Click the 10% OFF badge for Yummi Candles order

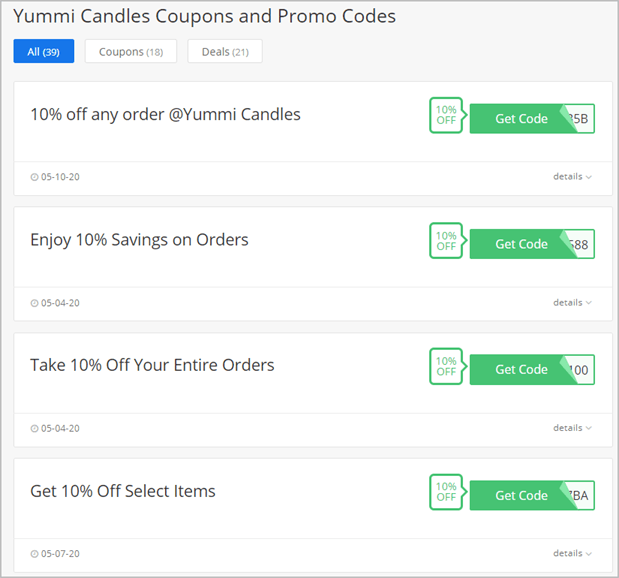click(446, 115)
